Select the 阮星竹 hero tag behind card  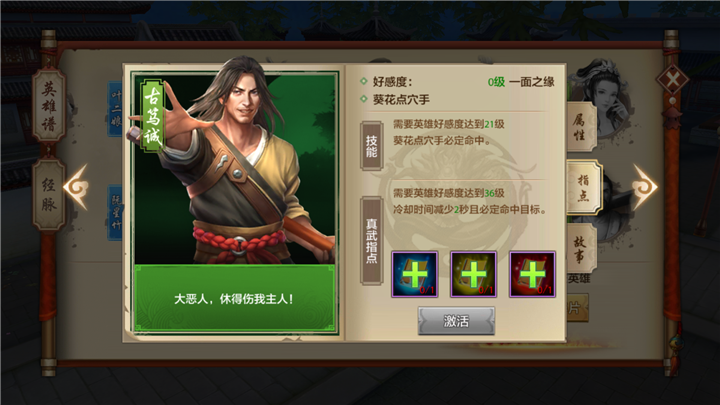tap(115, 212)
